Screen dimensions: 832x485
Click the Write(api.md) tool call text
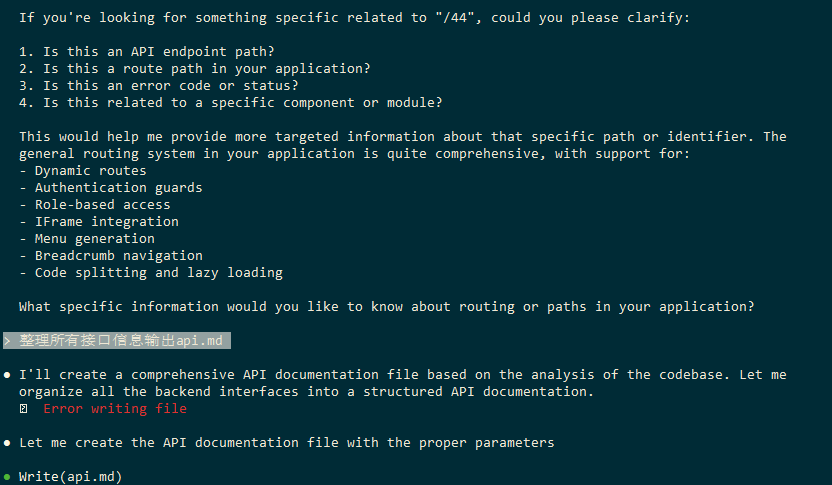coord(70,477)
